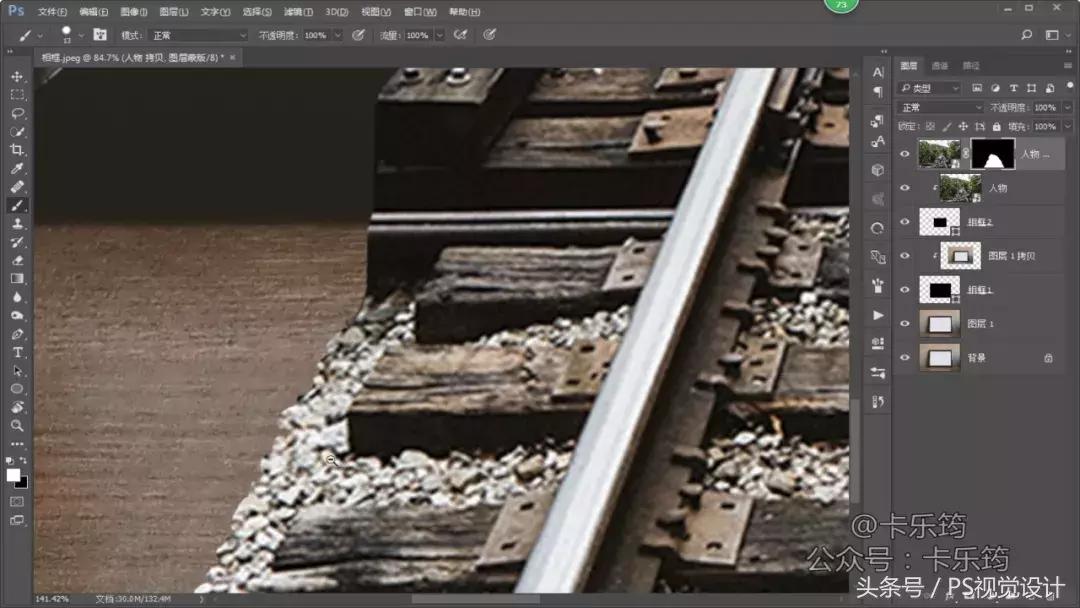The width and height of the screenshot is (1080, 608).
Task: Select the Lasso tool
Action: point(17,113)
